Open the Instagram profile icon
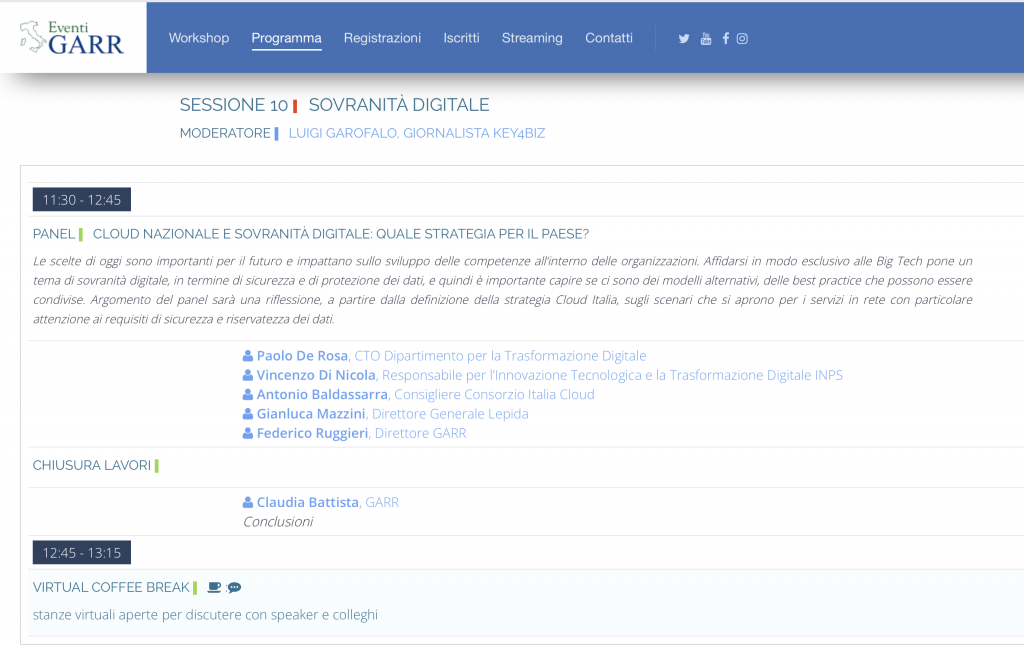The width and height of the screenshot is (1024, 645). pyautogui.click(x=742, y=39)
